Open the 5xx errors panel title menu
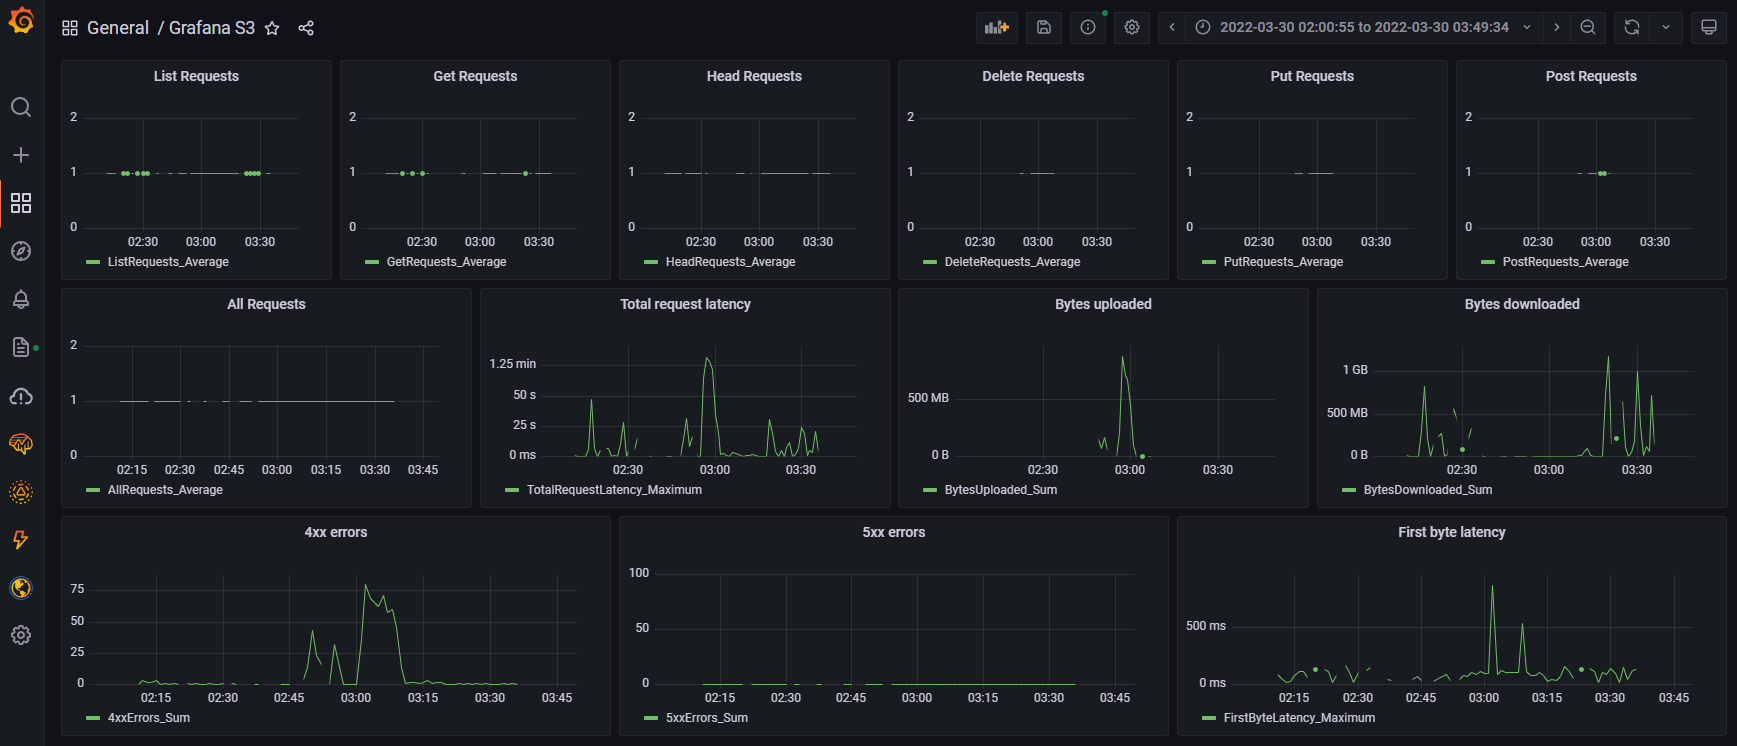Image resolution: width=1737 pixels, height=746 pixels. tap(894, 532)
